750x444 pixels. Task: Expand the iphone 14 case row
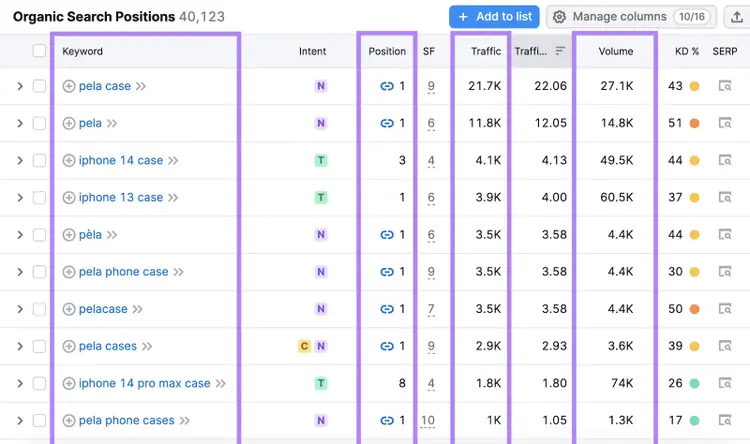[20, 160]
